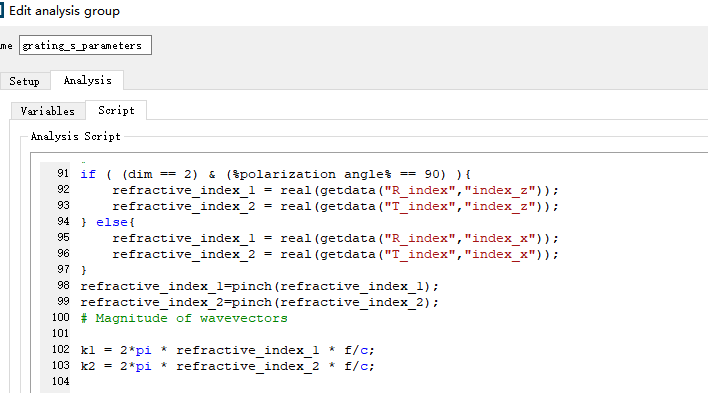Viewport: 708px width, 393px height.
Task: Click line 102 'k1 = 2*pi' statement
Action: 227,351
